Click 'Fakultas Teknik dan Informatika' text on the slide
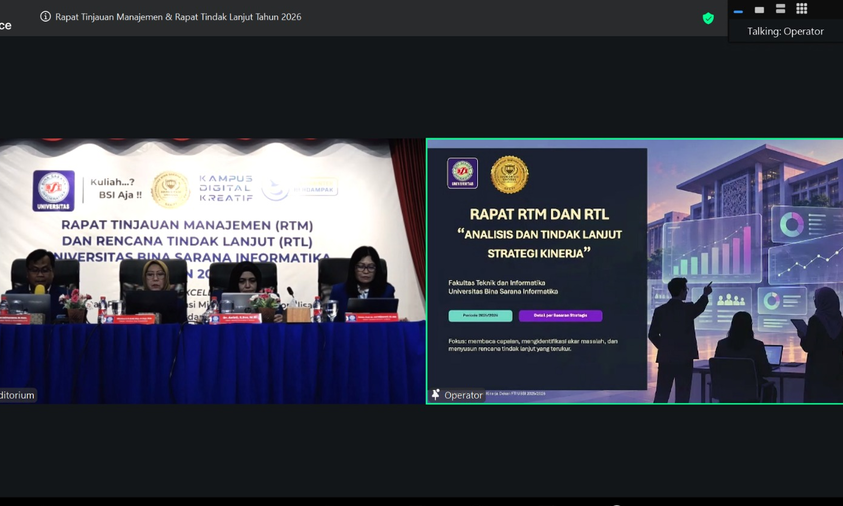843x506 pixels. 497,282
